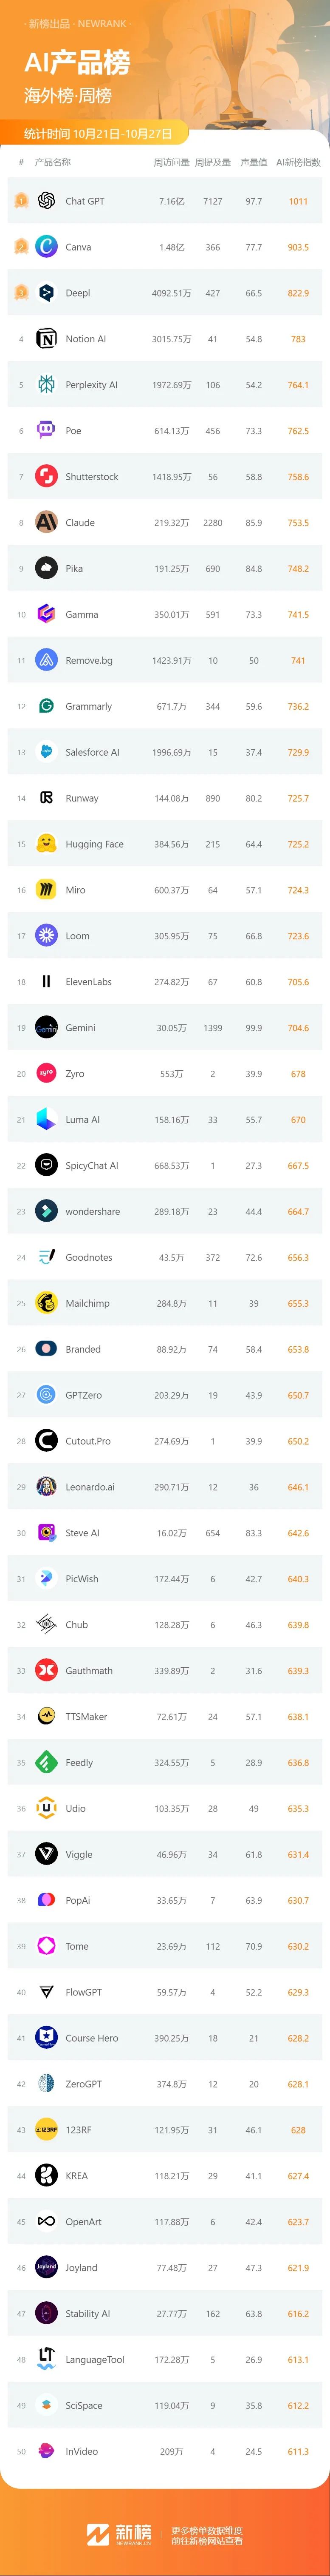Select the Notion AI icon

(x=46, y=339)
